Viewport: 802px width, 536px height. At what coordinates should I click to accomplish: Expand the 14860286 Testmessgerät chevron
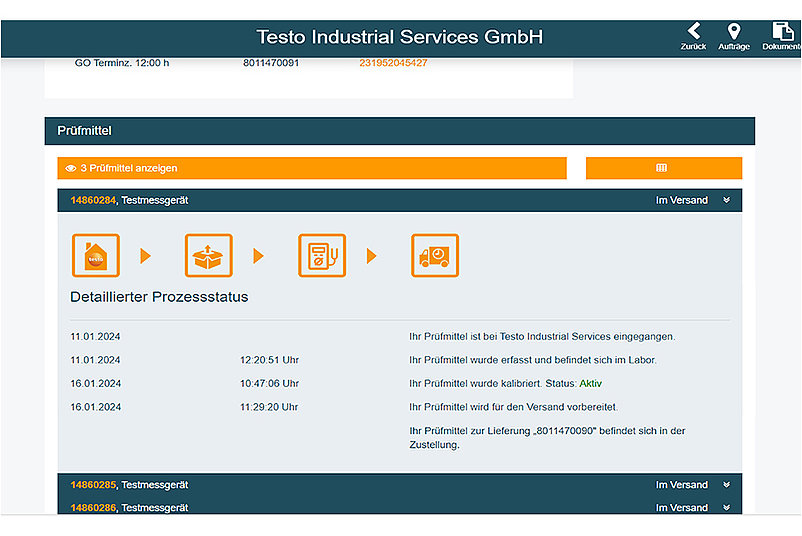[726, 507]
